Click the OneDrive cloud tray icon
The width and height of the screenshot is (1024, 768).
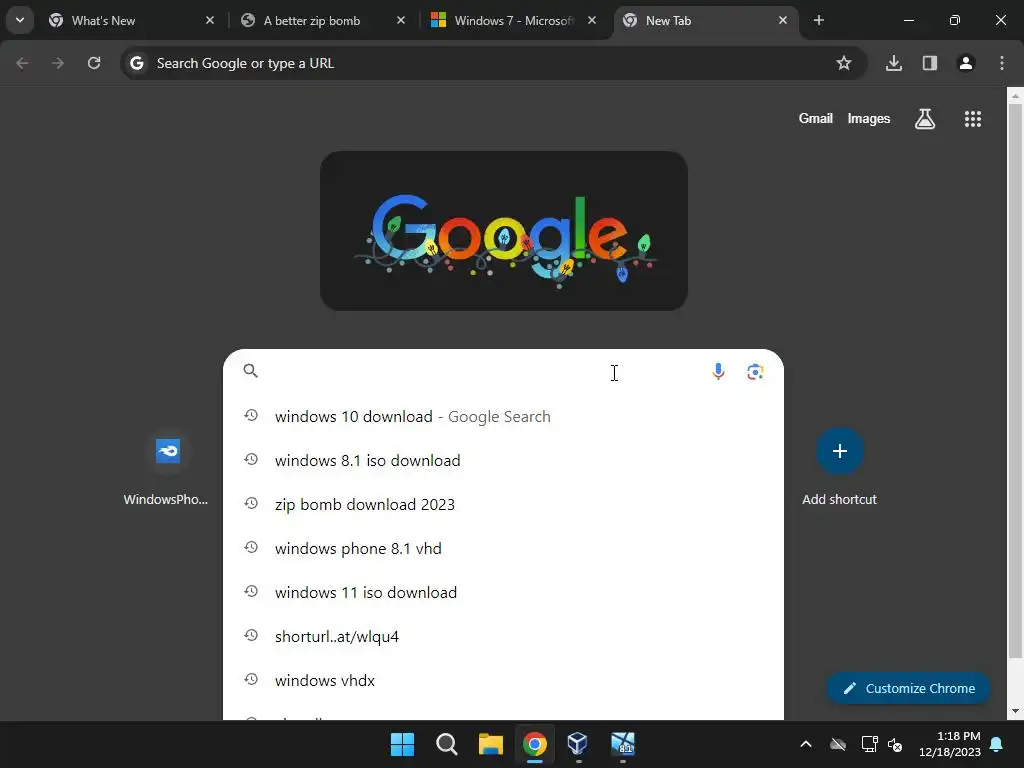pos(838,744)
